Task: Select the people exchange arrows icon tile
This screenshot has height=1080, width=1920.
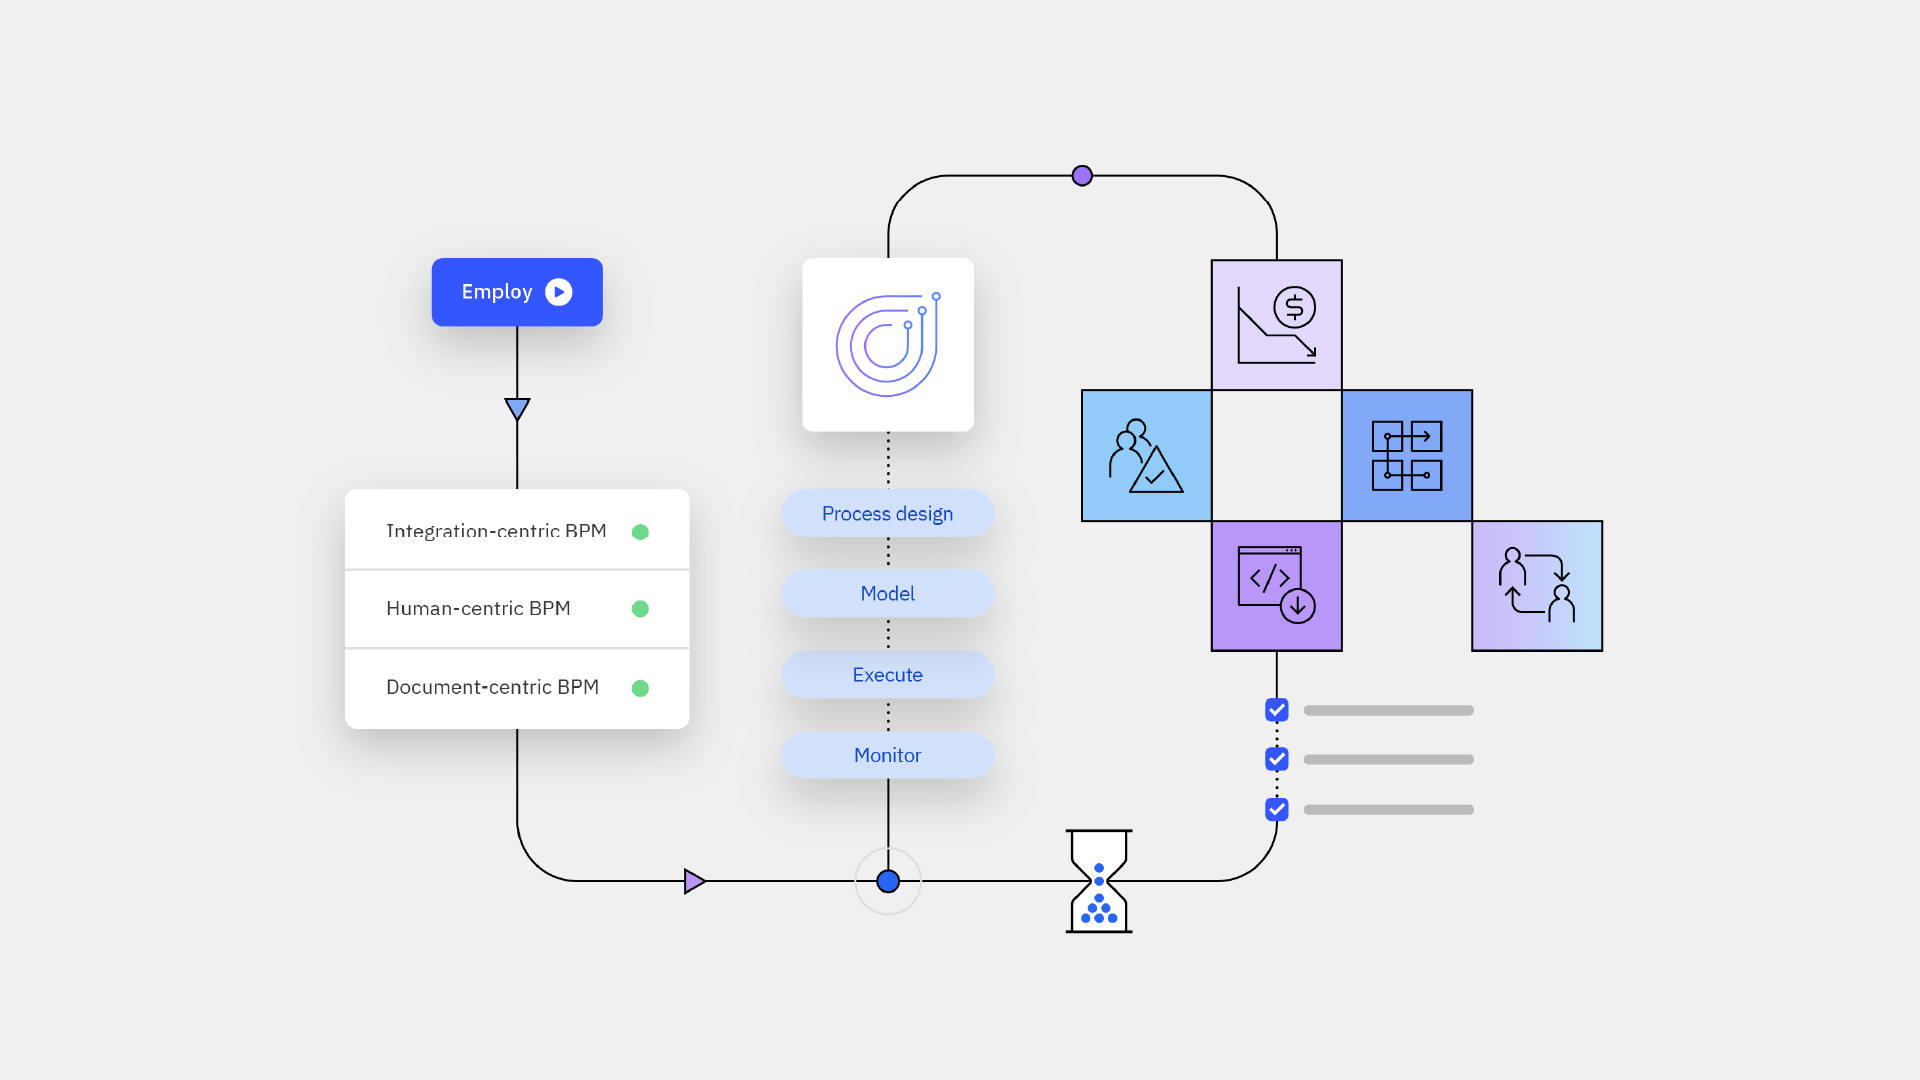Action: pos(1536,586)
